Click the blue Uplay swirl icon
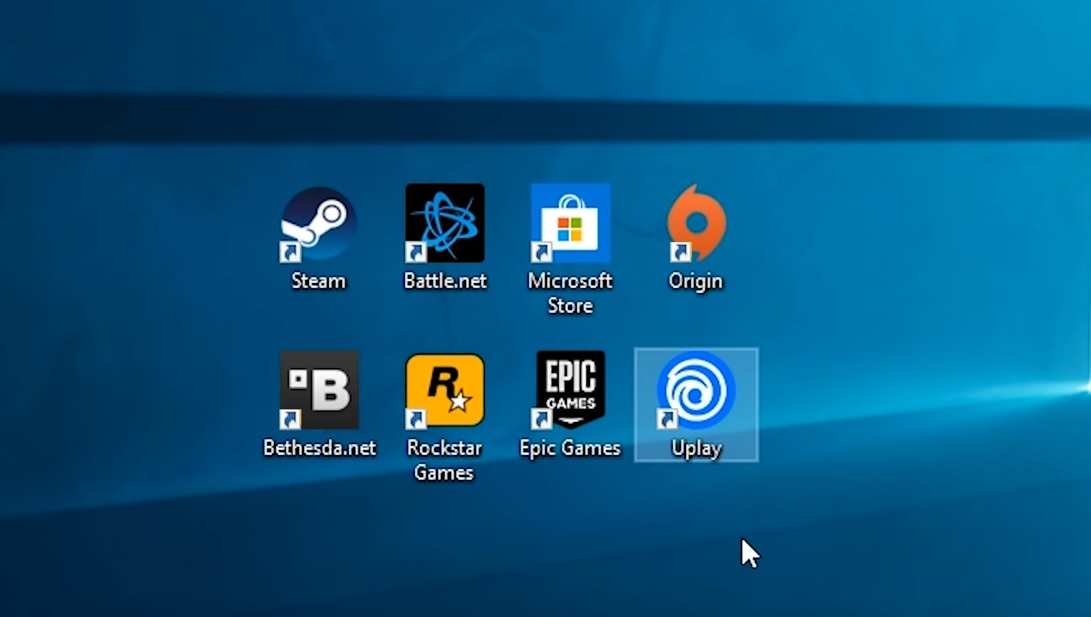Image resolution: width=1091 pixels, height=617 pixels. 696,390
